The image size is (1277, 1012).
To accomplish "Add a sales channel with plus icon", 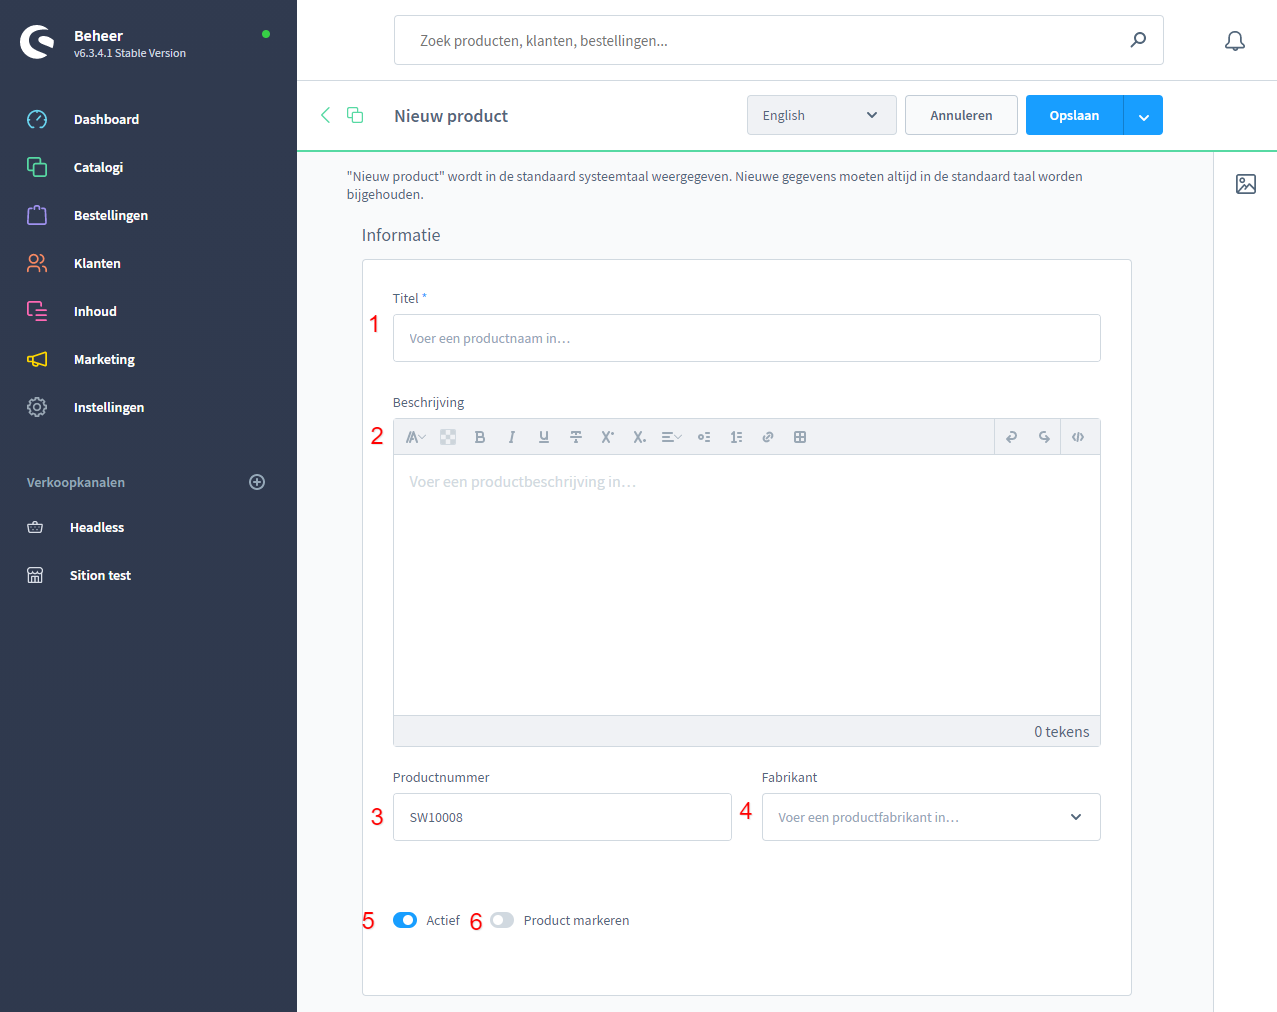I will (x=257, y=482).
